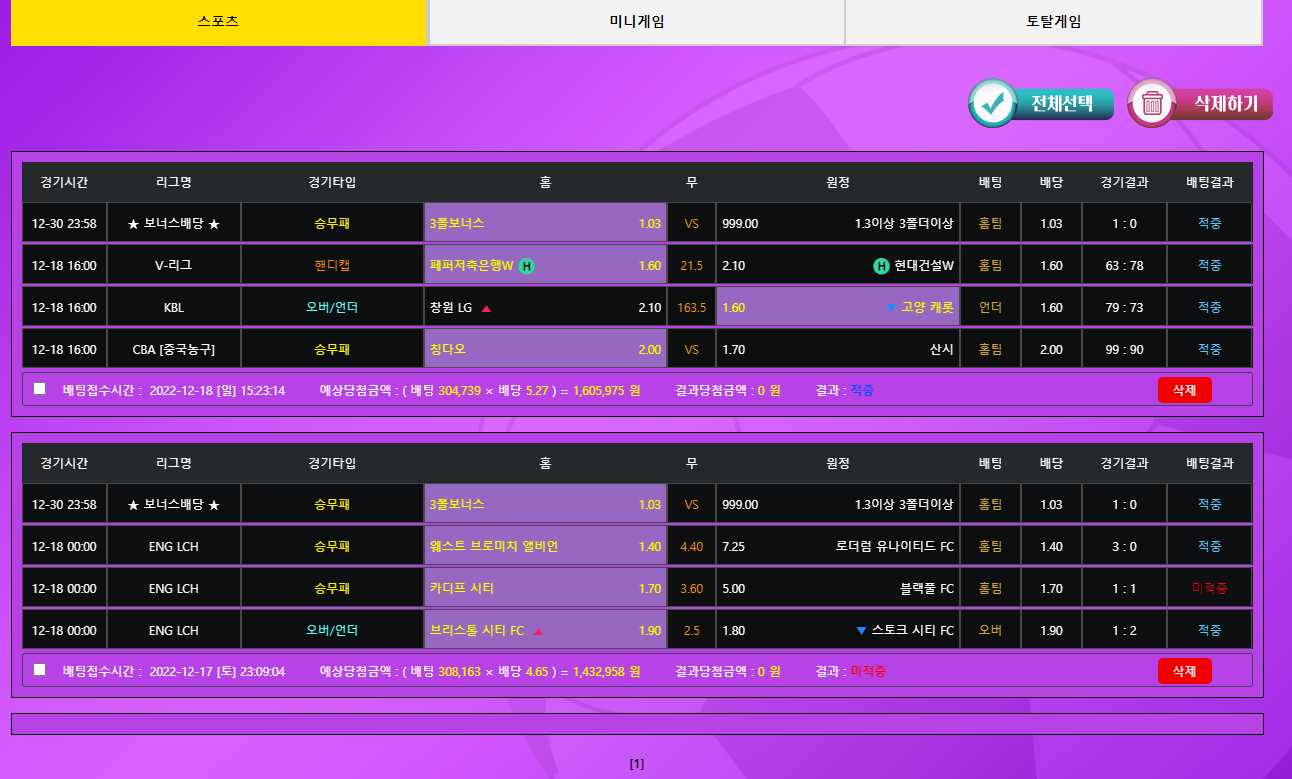
Task: Click red up arrow beside 브리스톨 시티 FC
Action: point(538,631)
